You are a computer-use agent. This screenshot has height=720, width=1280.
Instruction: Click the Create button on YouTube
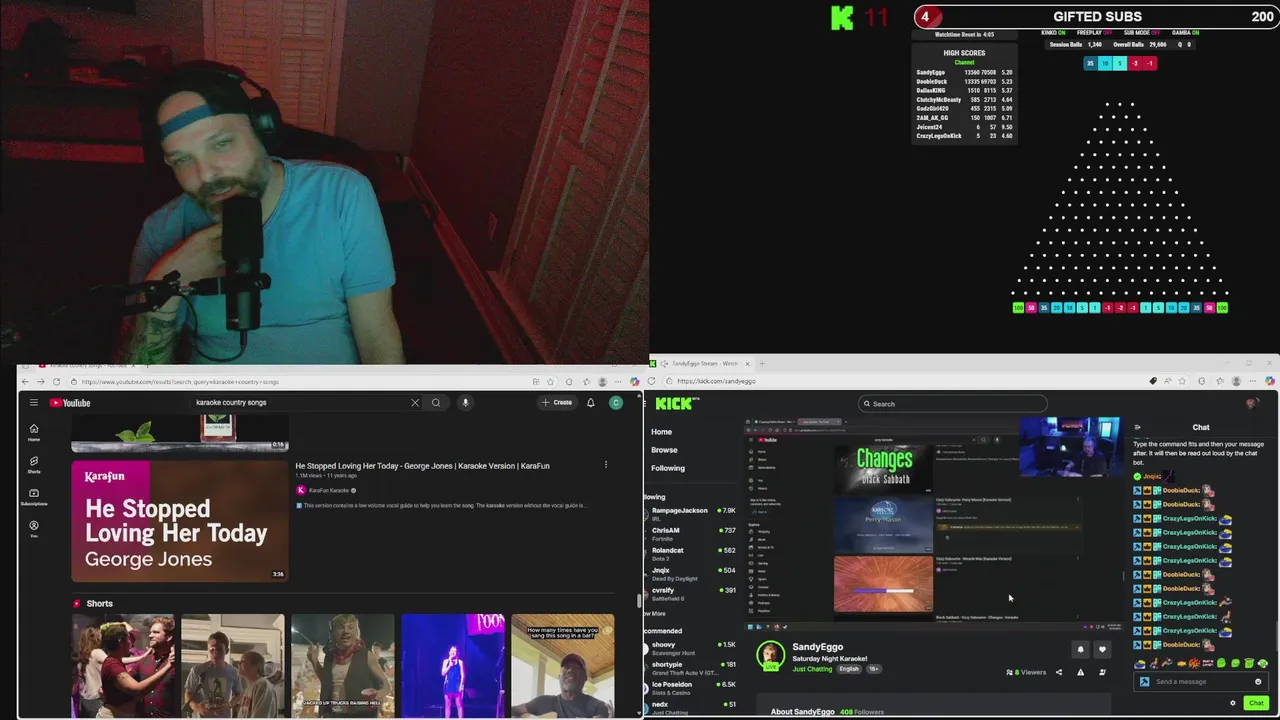[x=557, y=403]
